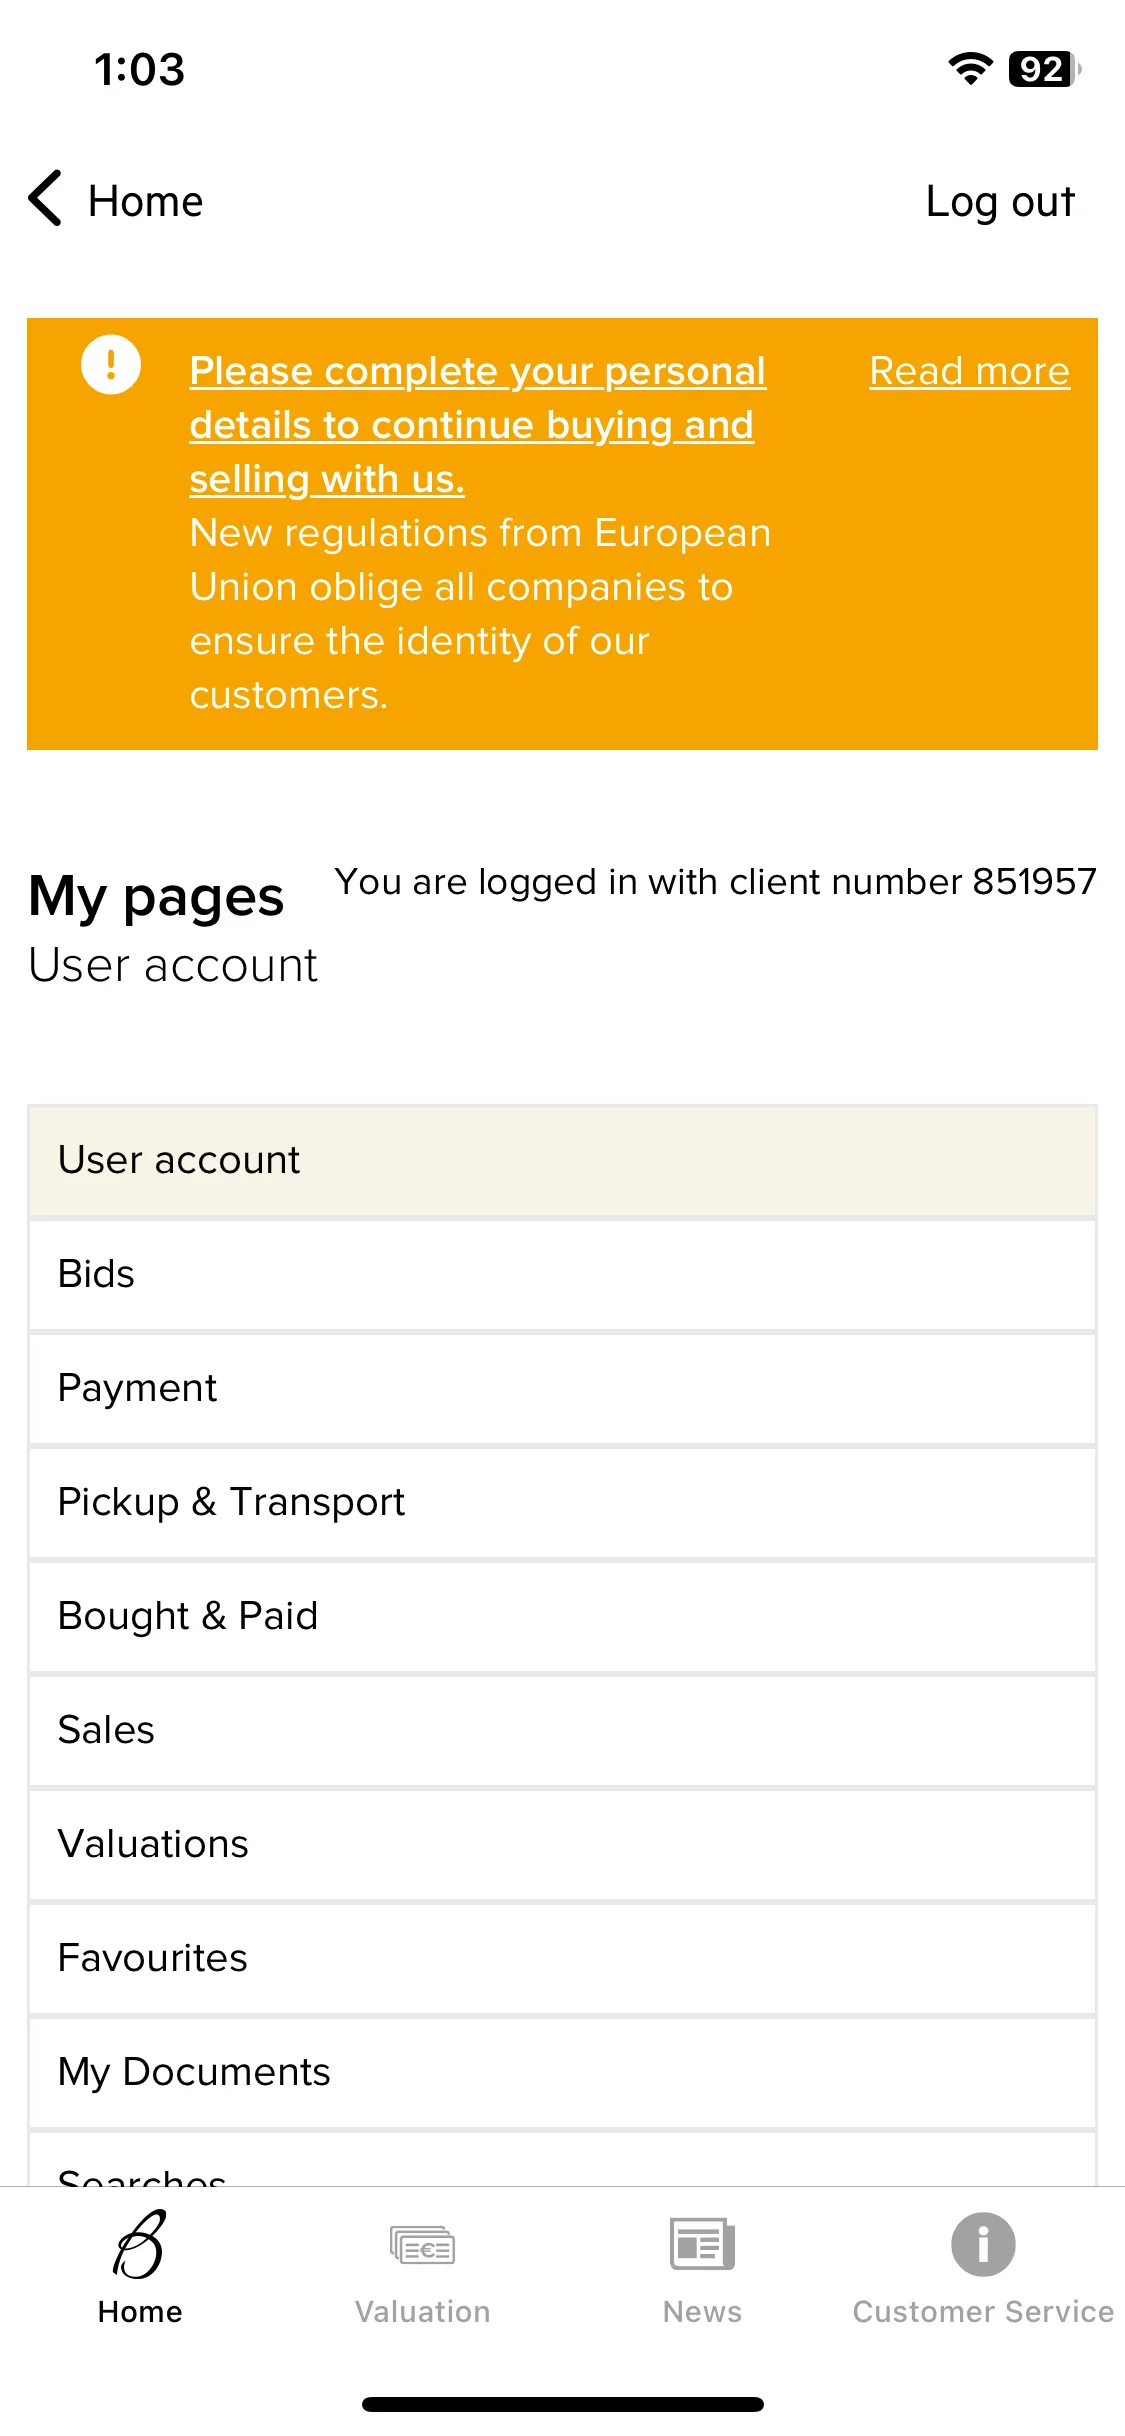Open My Documents section
Viewport: 1125px width, 2436px height.
click(x=562, y=2072)
